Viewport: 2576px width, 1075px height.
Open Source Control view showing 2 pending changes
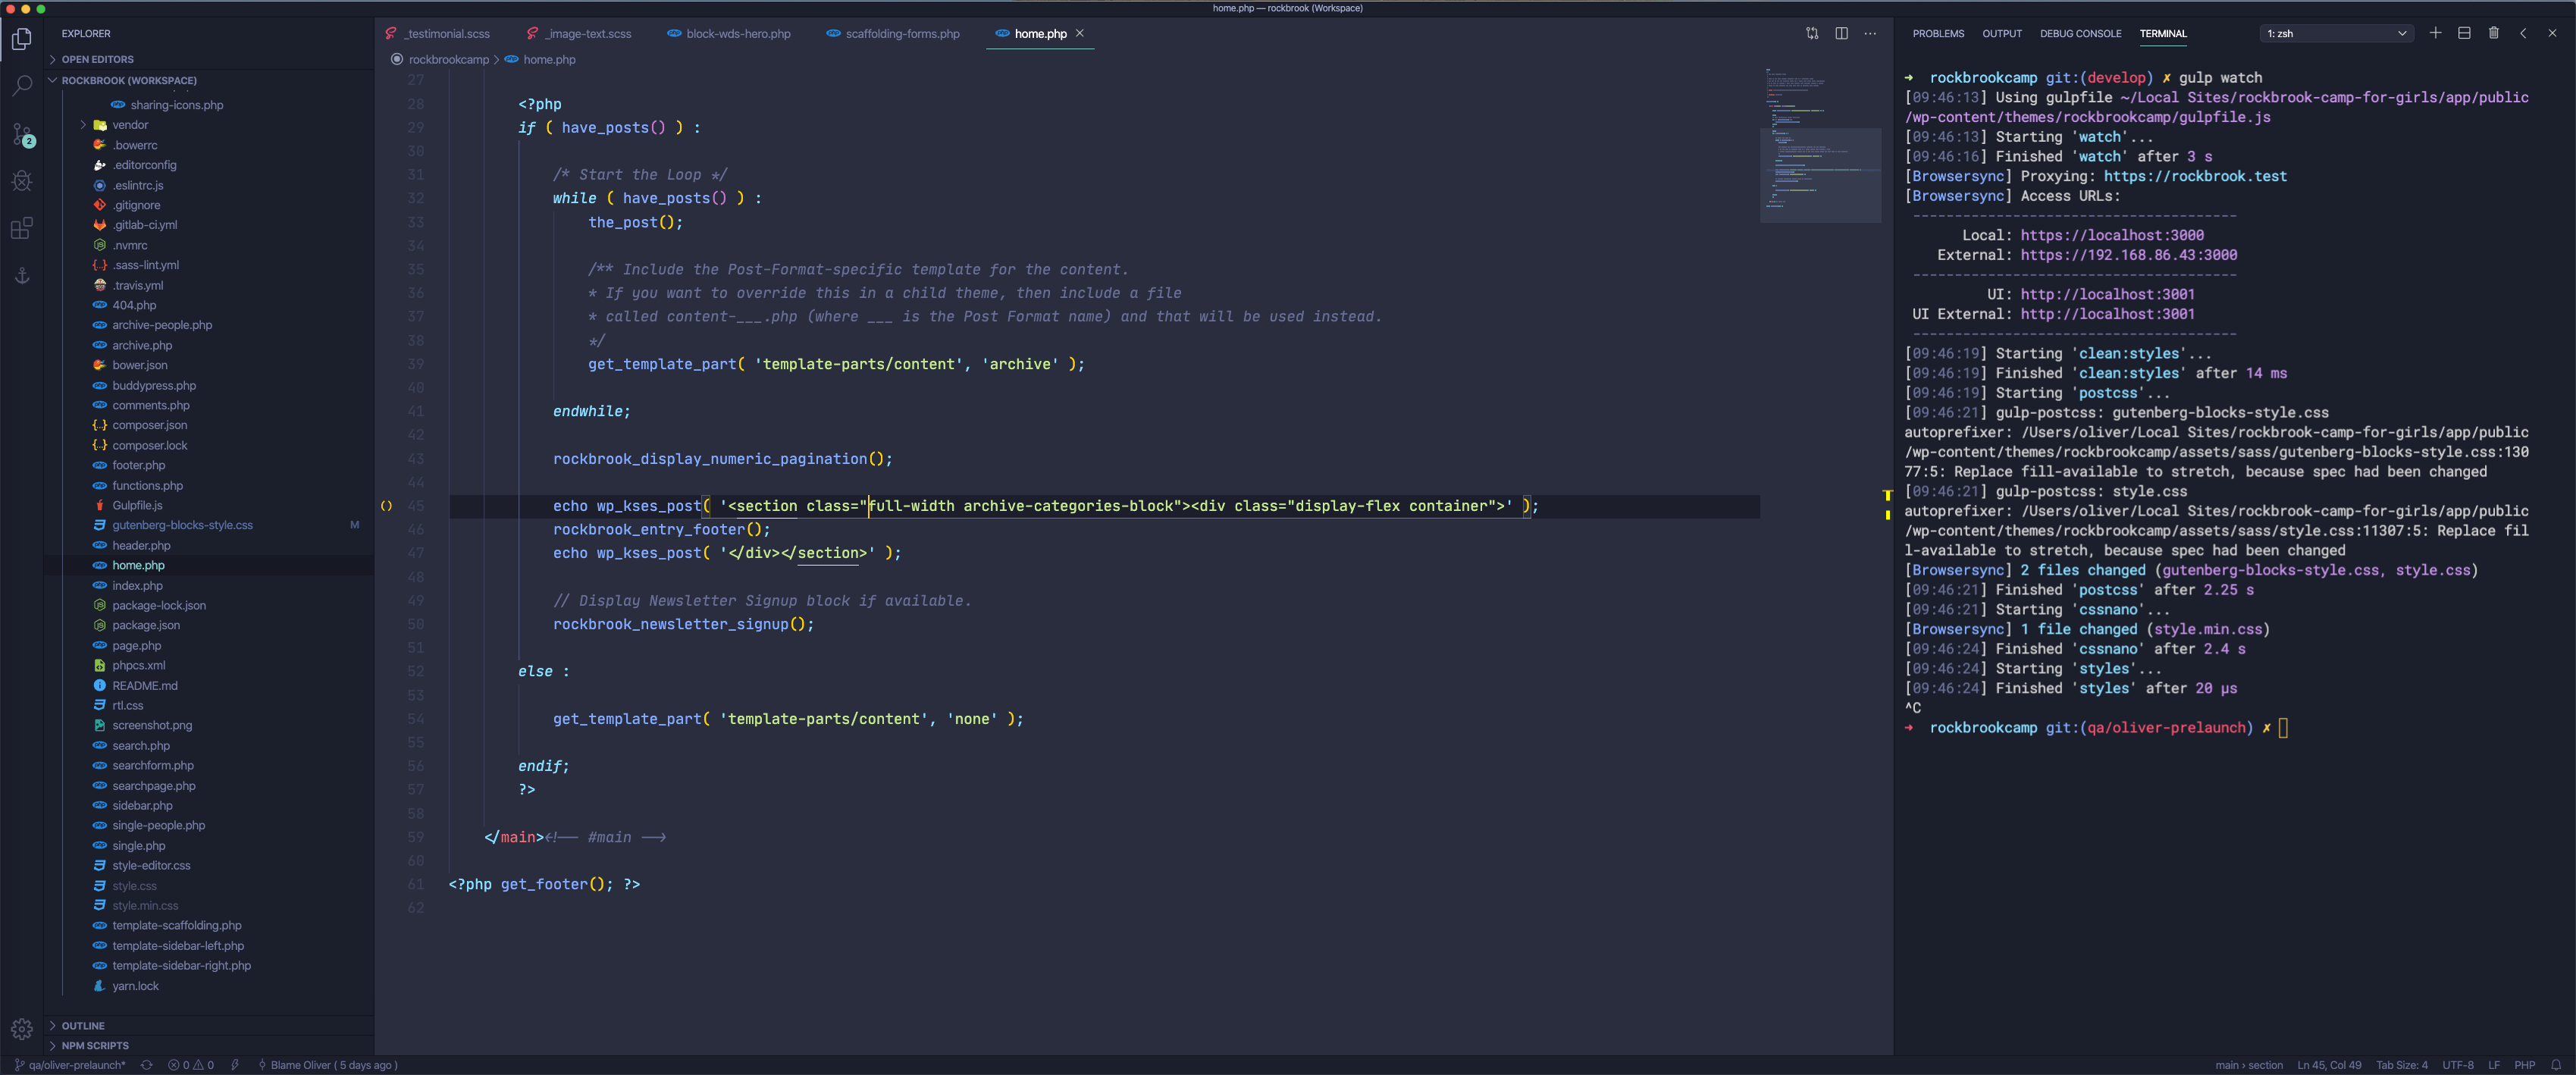point(21,133)
